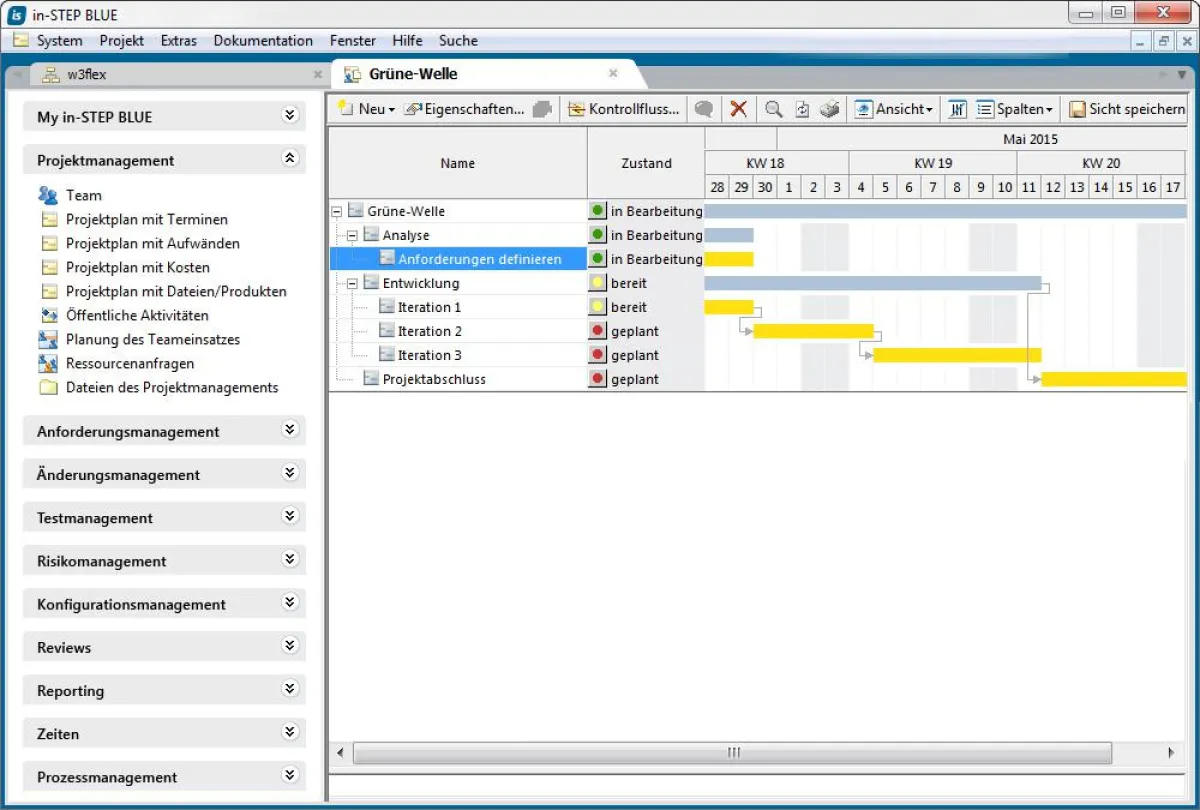Select the magnifier zoom icon in the toolbar
Image resolution: width=1200 pixels, height=810 pixels.
[772, 110]
